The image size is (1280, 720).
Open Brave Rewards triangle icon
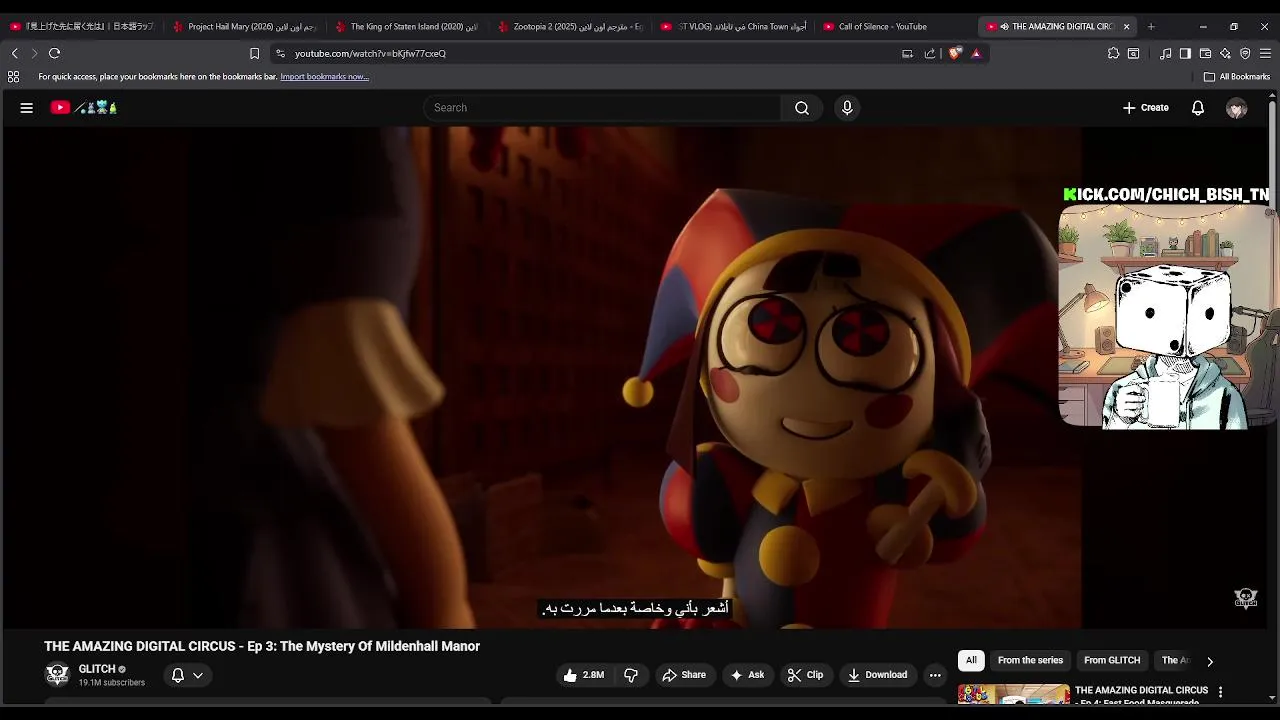pyautogui.click(x=976, y=54)
